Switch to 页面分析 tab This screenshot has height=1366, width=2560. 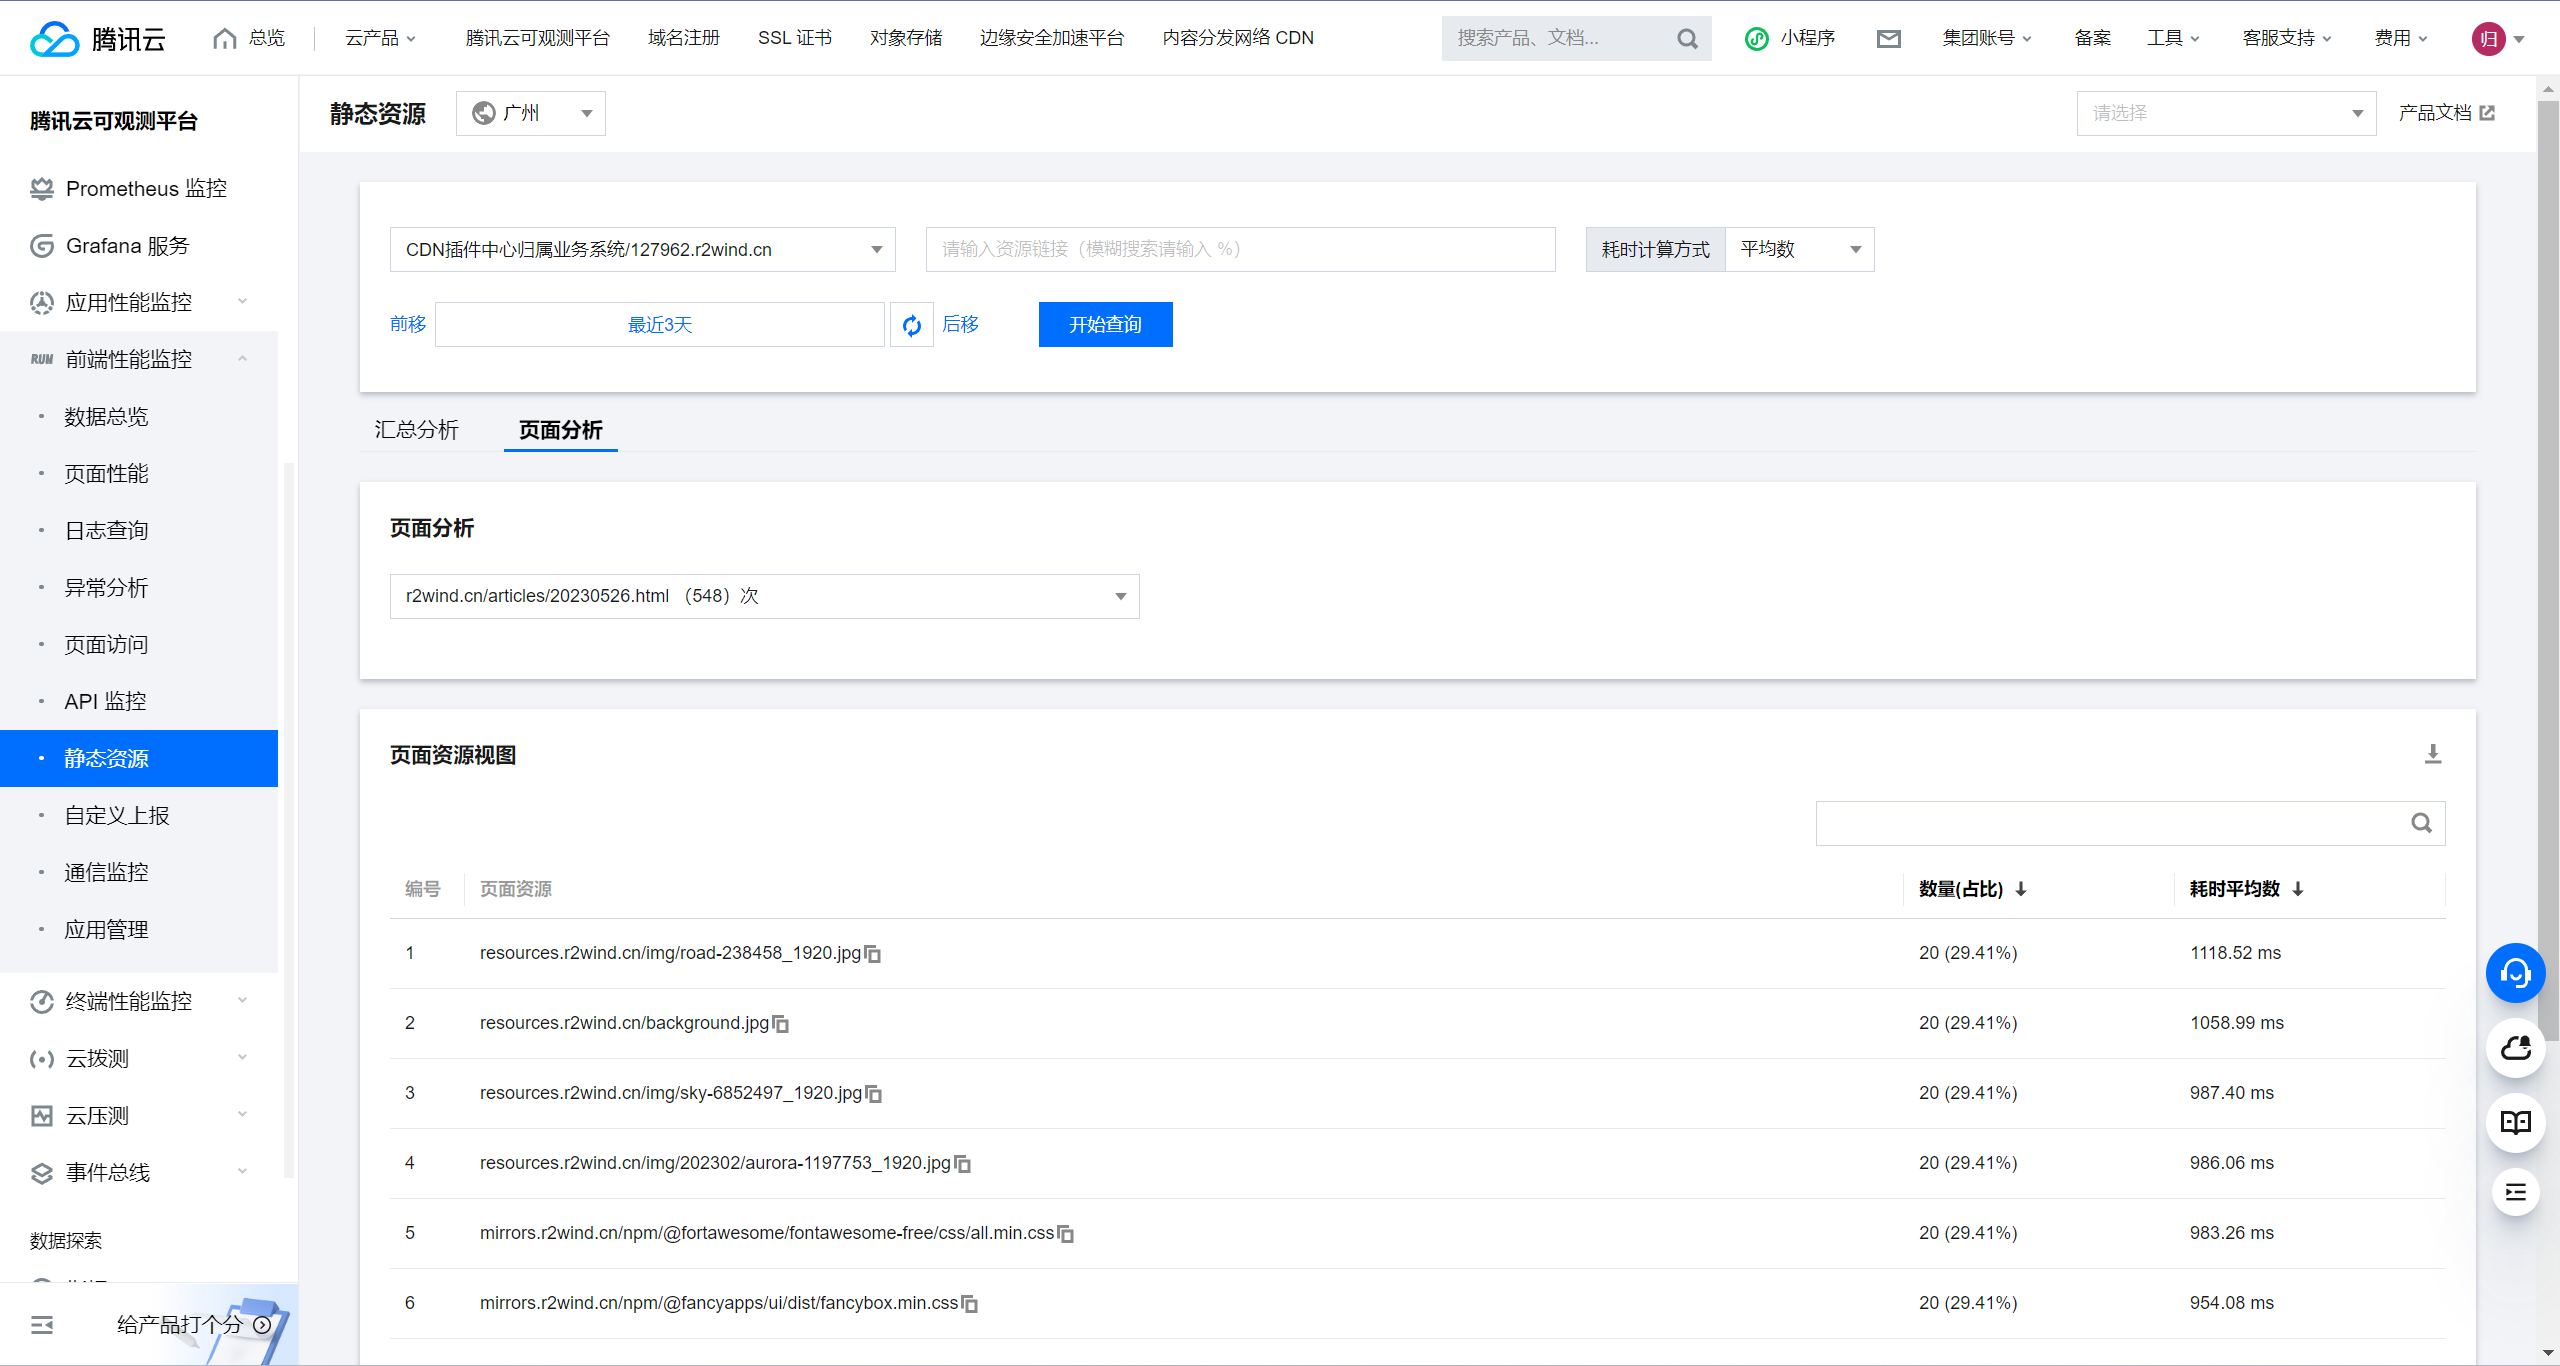click(x=560, y=430)
